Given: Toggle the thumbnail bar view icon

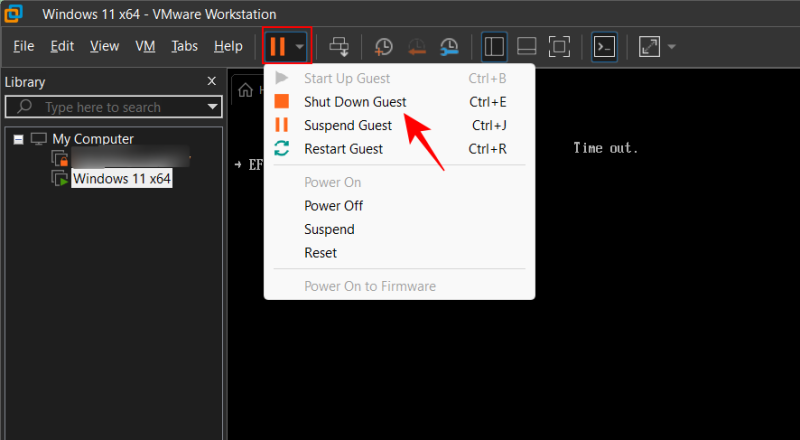Looking at the screenshot, I should 527,46.
